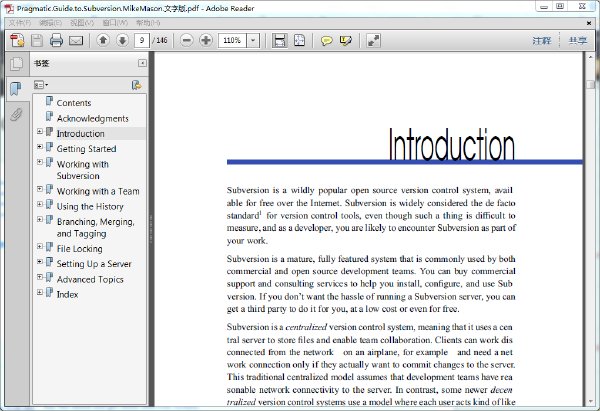The height and width of the screenshot is (411, 600).
Task: Open the 共享 share pane
Action: coord(577,40)
